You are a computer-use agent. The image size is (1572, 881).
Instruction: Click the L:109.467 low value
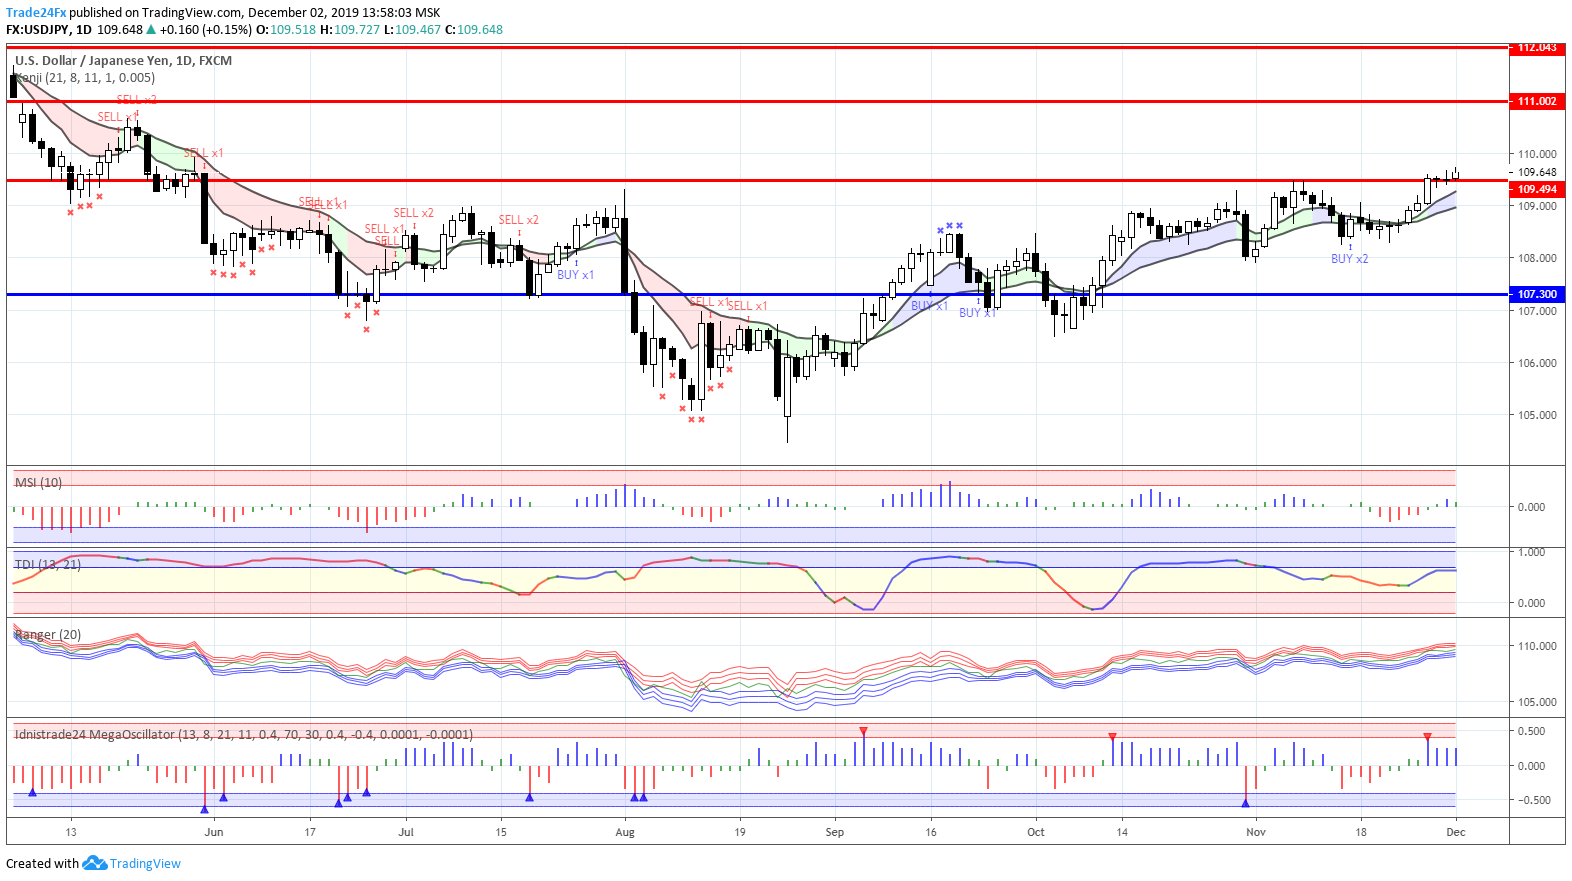click(412, 30)
